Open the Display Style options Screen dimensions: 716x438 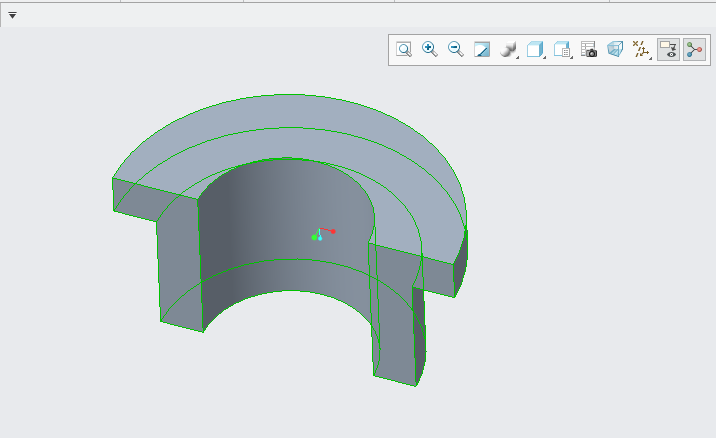coord(509,49)
